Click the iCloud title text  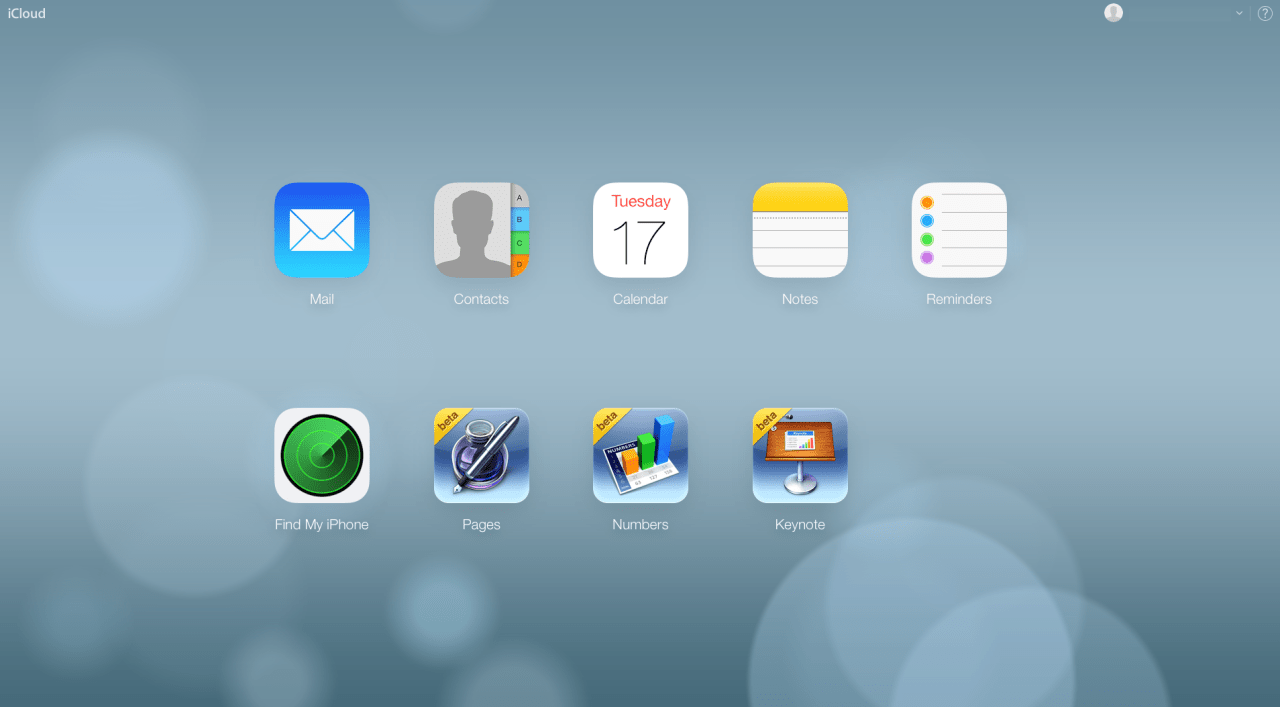[27, 14]
